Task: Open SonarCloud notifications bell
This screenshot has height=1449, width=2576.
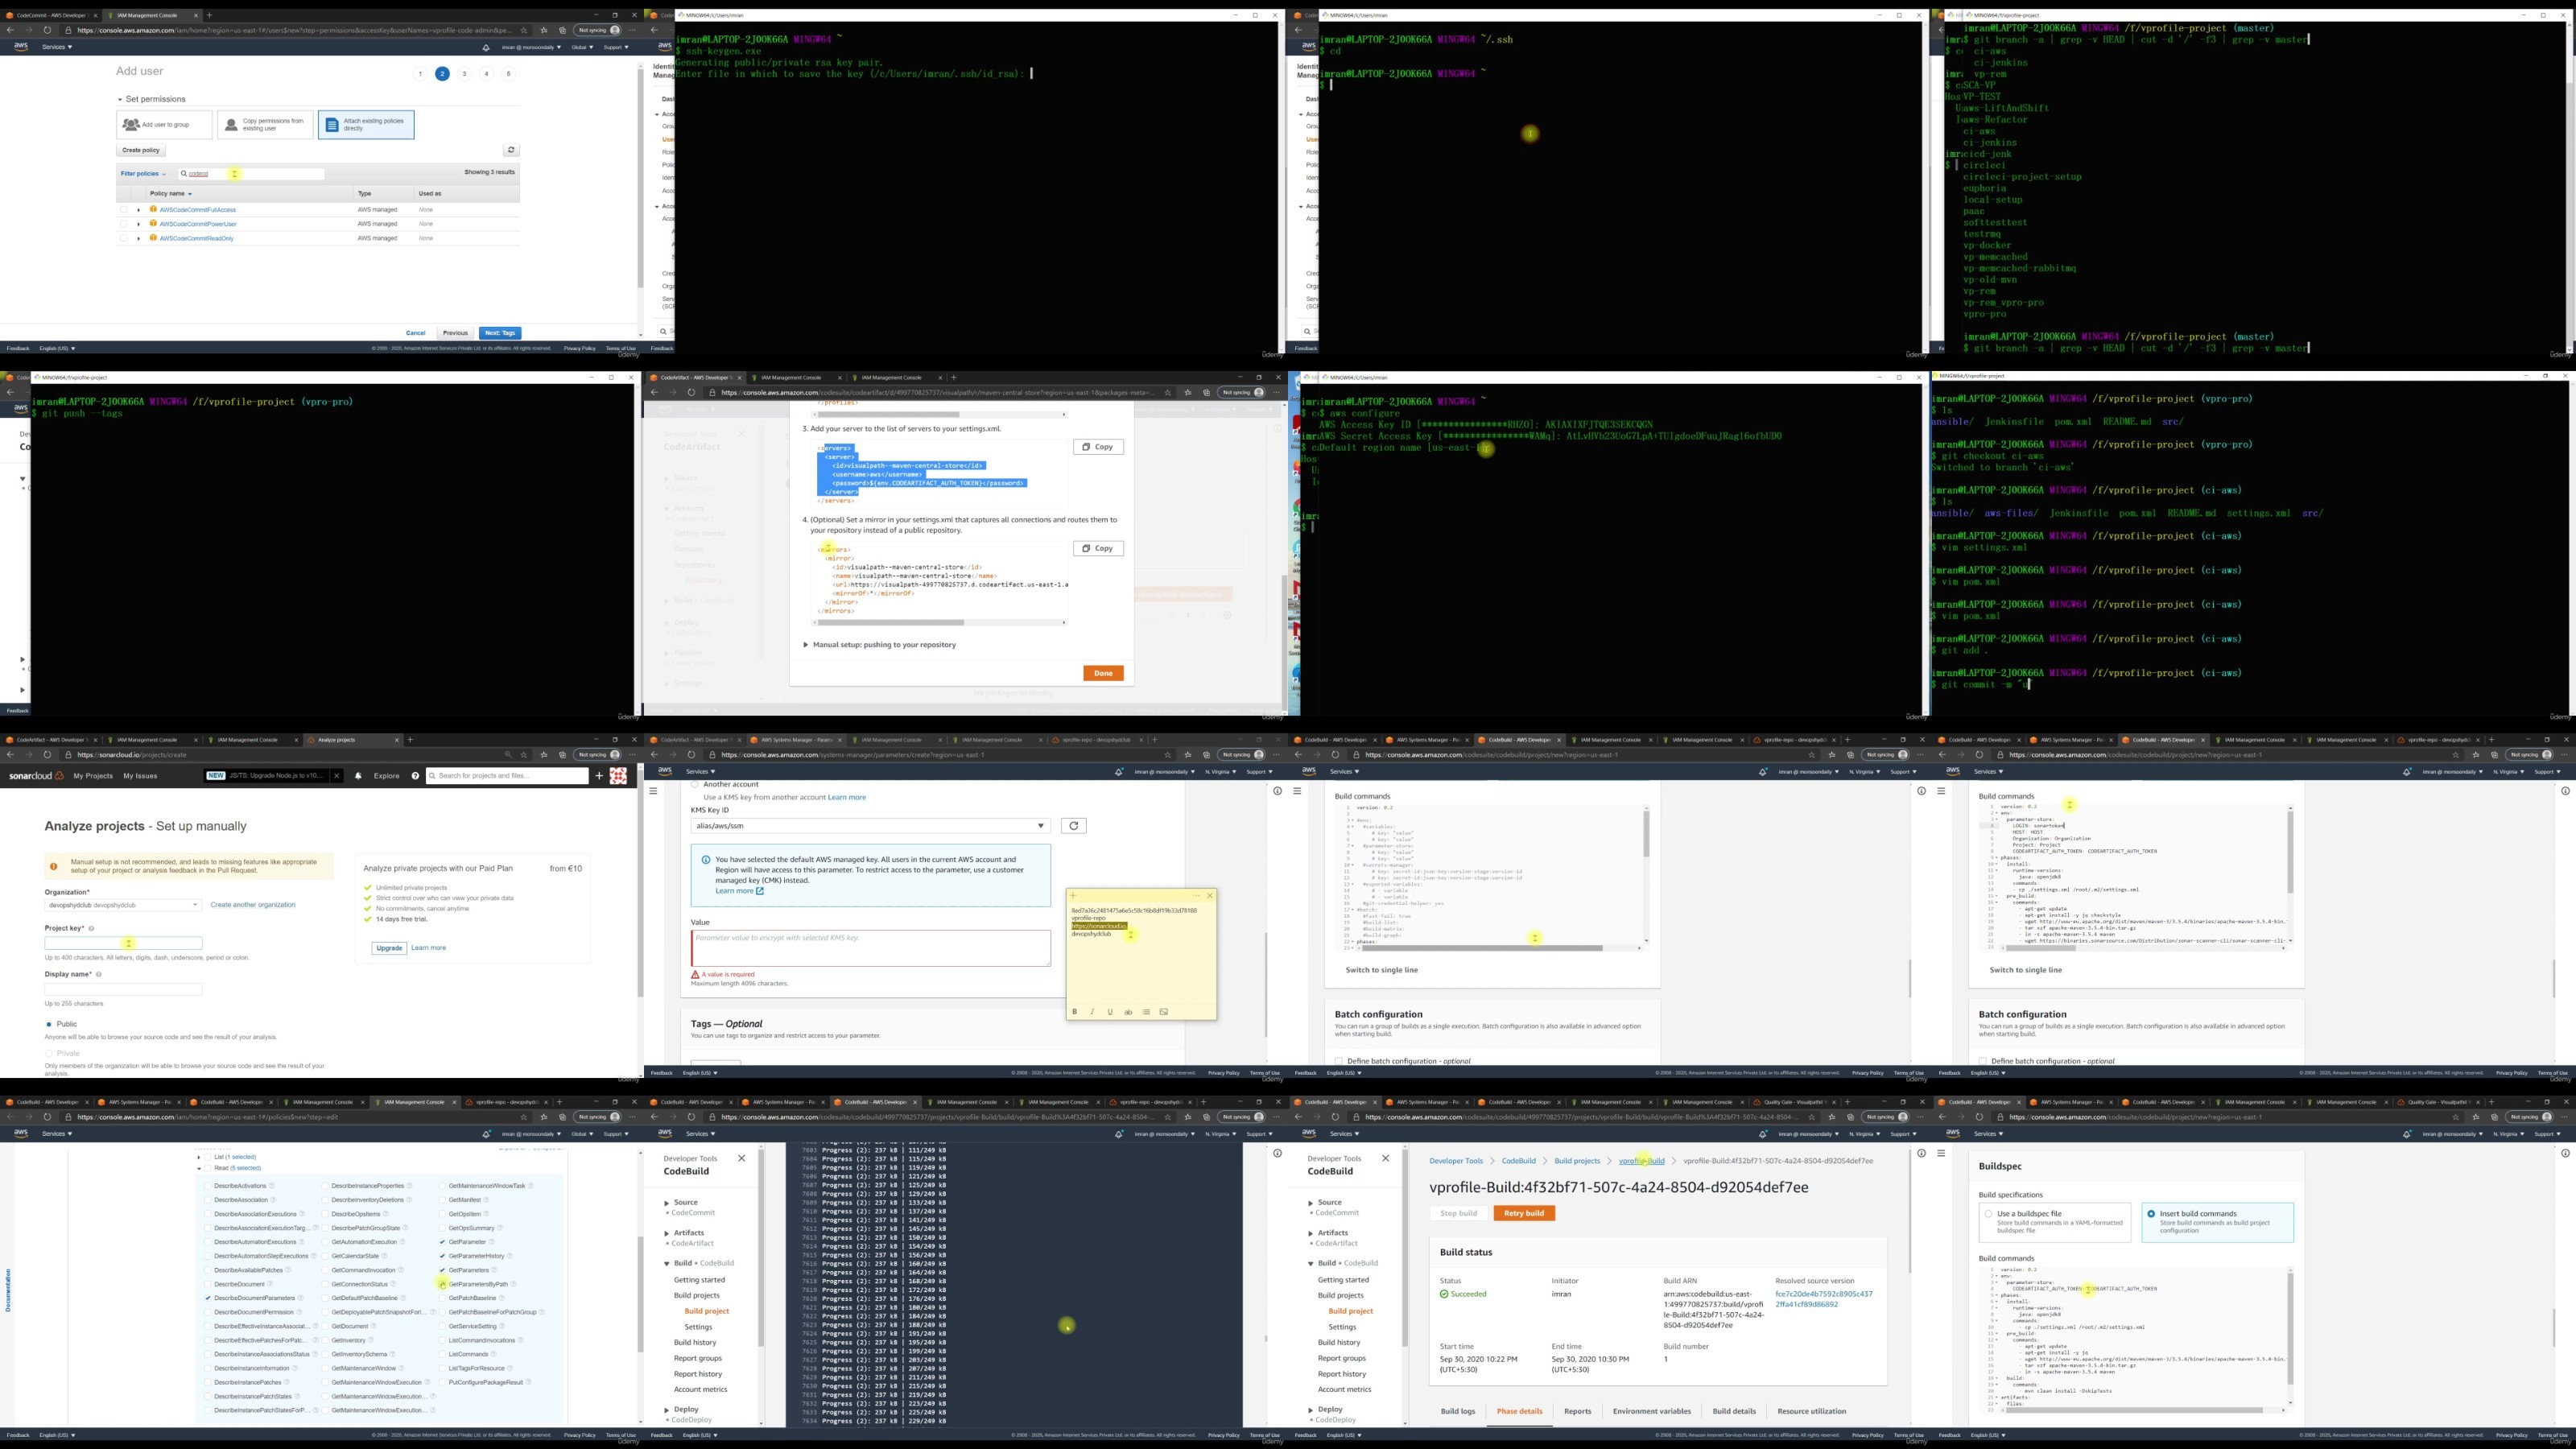Action: [x=358, y=776]
